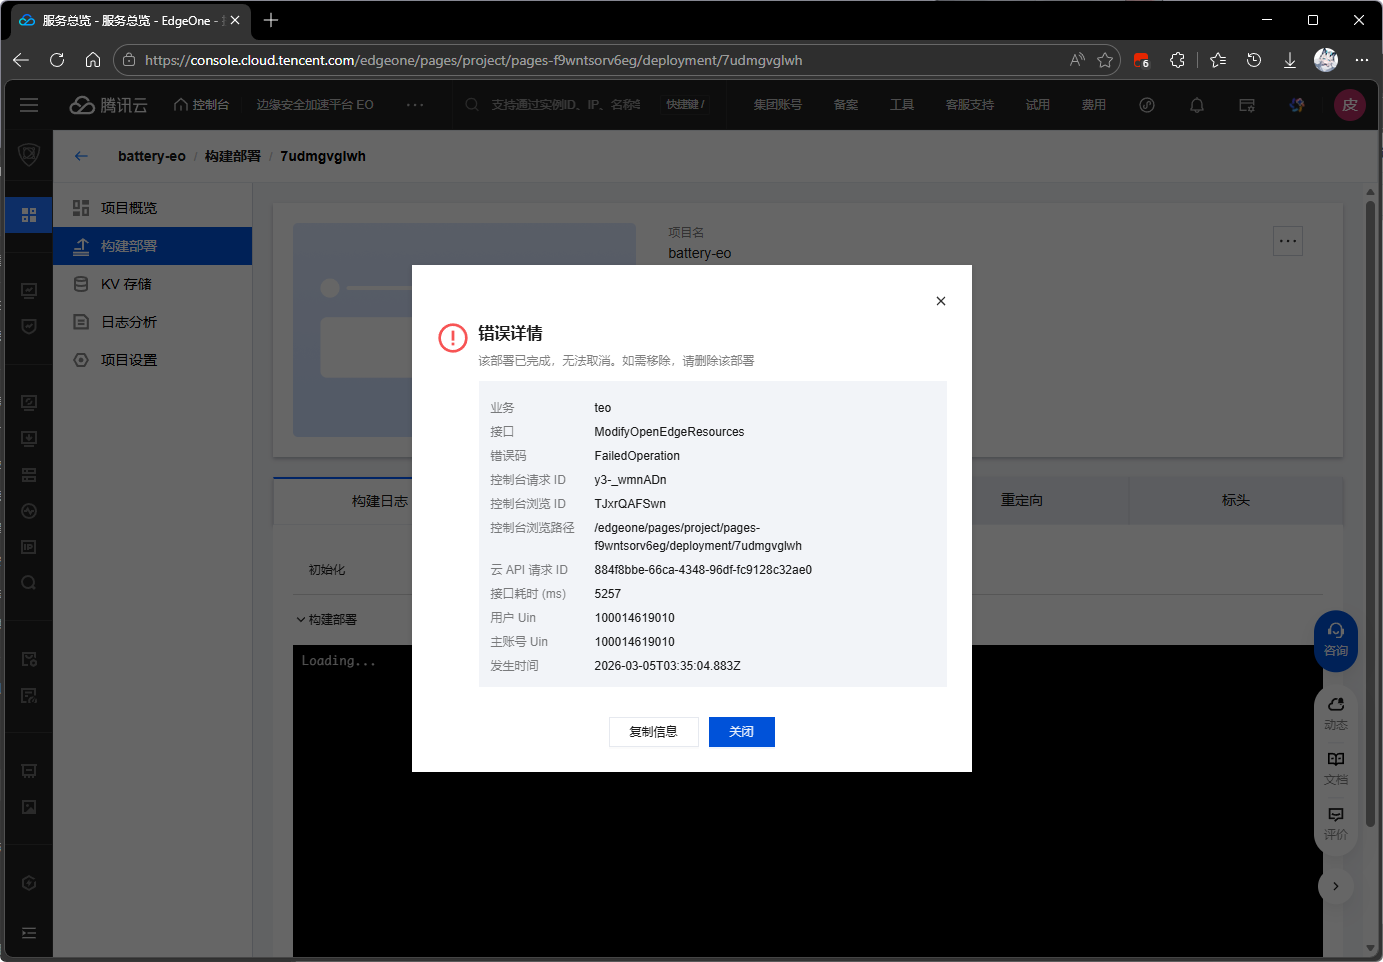Open the notification bell in the top bar
Viewport: 1383px width, 962px height.
point(1196,104)
